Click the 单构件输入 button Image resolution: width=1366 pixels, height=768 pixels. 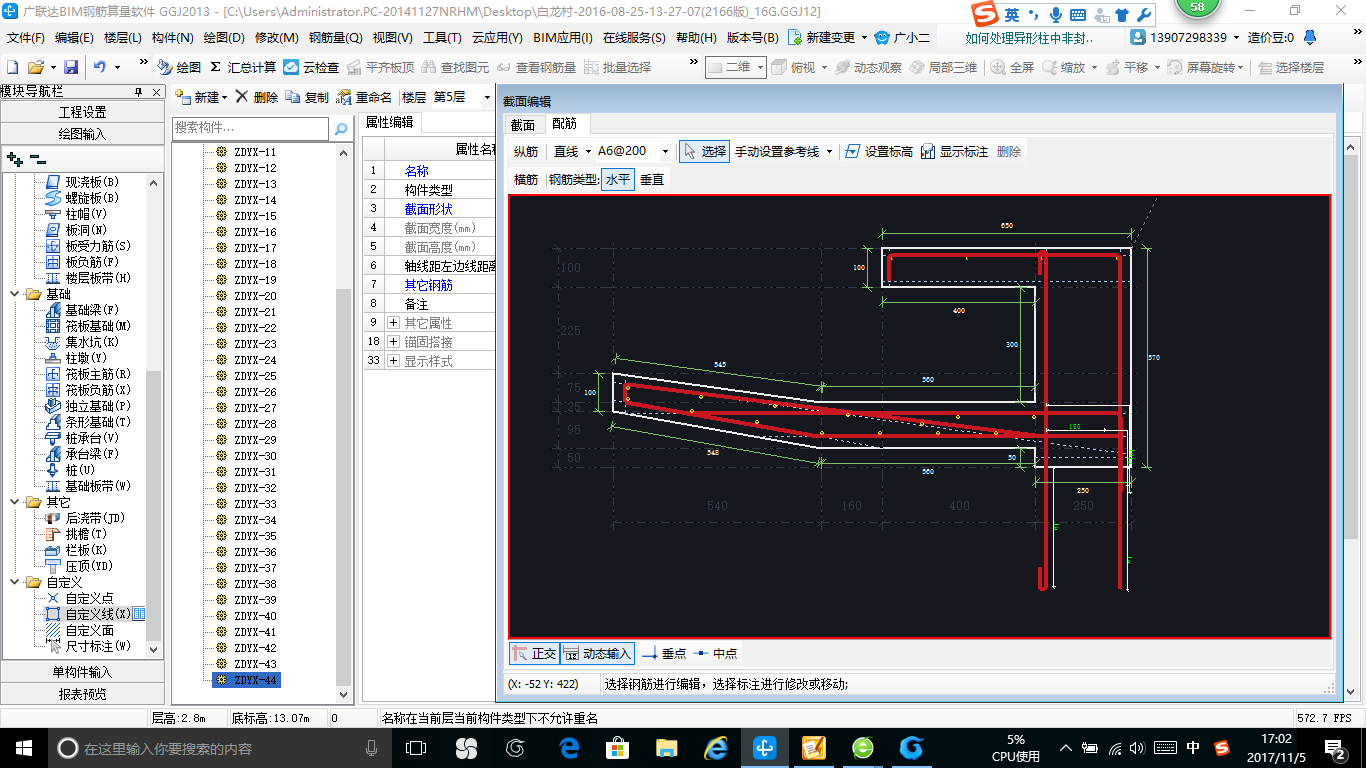pyautogui.click(x=82, y=672)
